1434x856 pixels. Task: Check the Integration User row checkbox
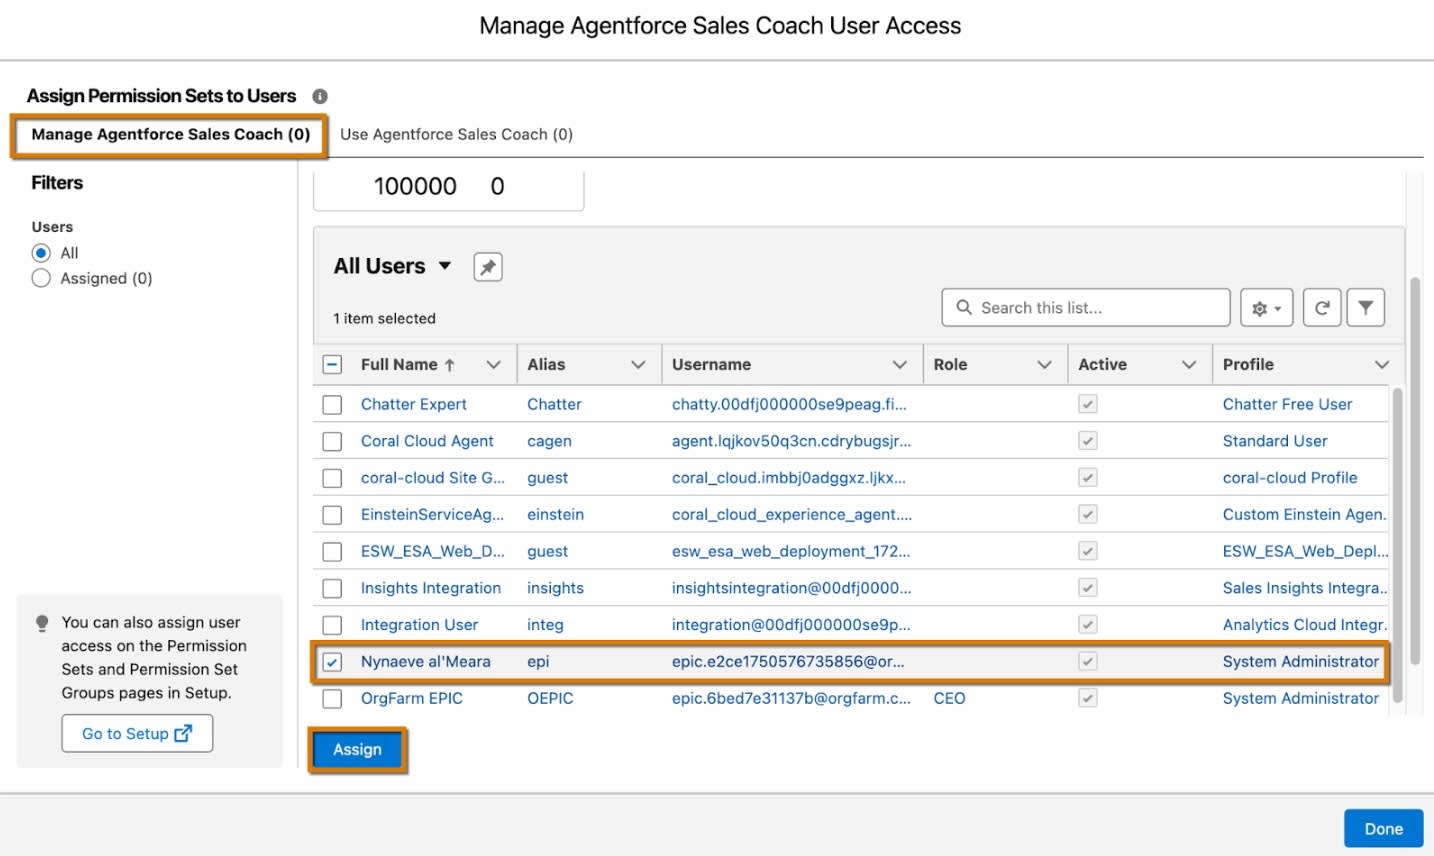pyautogui.click(x=332, y=625)
